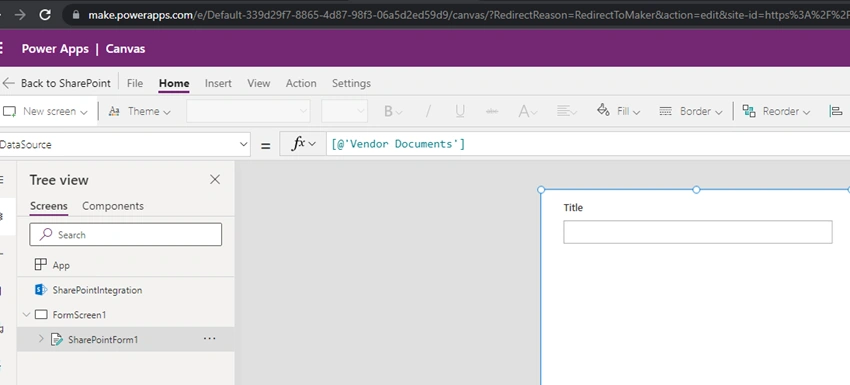Expand the SharePointForm1 node
The width and height of the screenshot is (850, 385).
coord(41,339)
